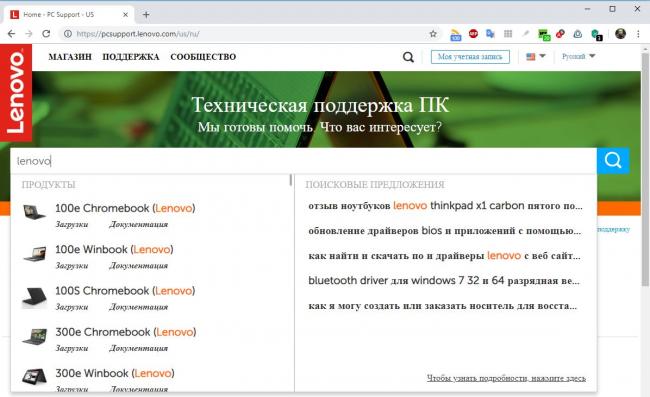The image size is (650, 397).
Task: Click the browser forward arrow
Action: [x=29, y=34]
